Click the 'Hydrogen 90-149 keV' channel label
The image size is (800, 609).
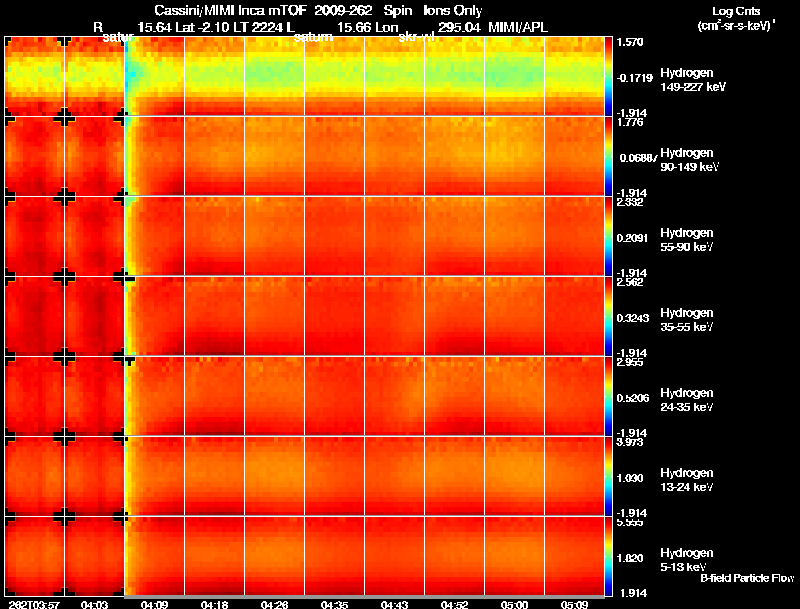tap(689, 160)
